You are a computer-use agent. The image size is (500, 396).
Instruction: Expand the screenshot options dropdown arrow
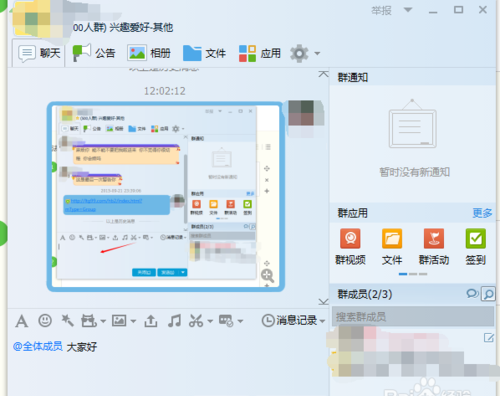[x=210, y=321]
